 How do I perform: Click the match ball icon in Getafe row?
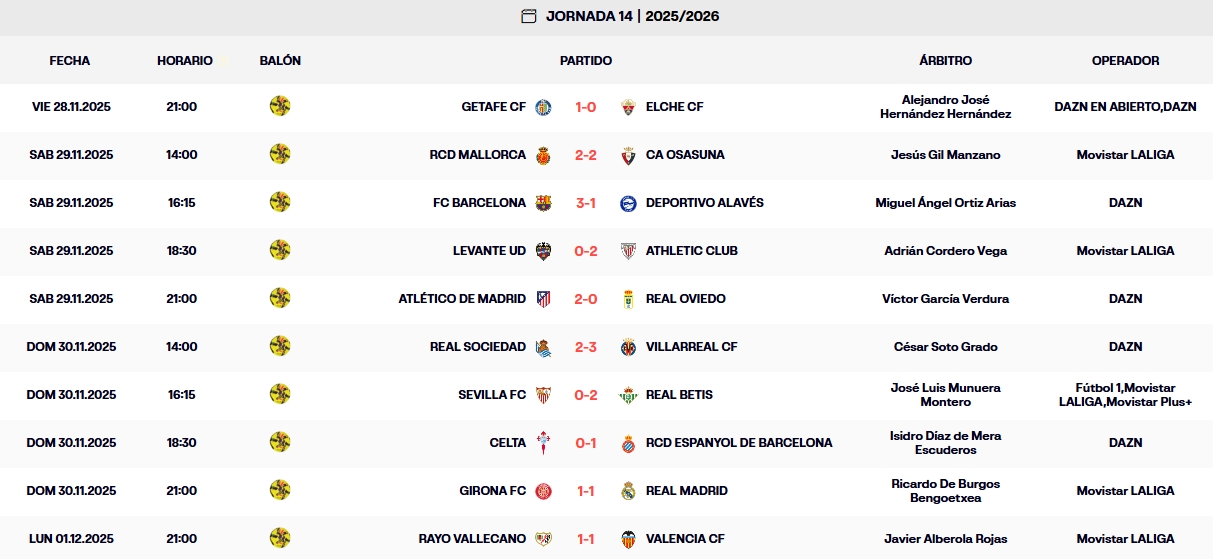[280, 106]
